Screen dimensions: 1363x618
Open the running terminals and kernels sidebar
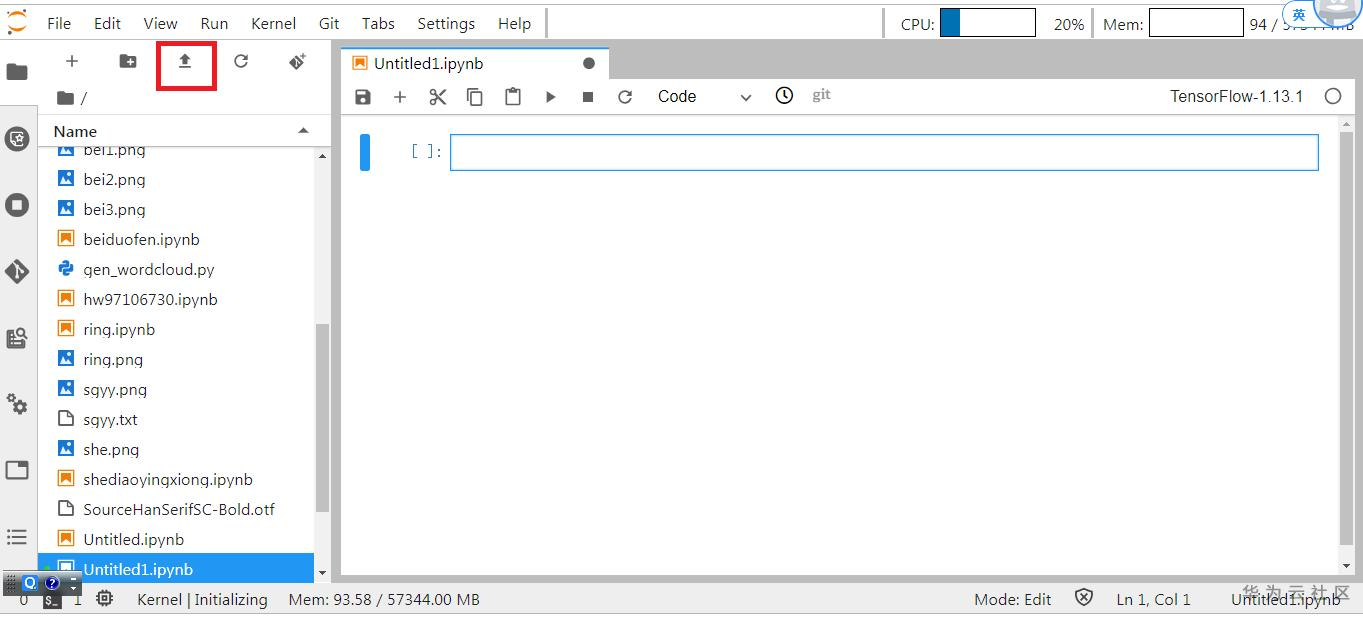[17, 205]
